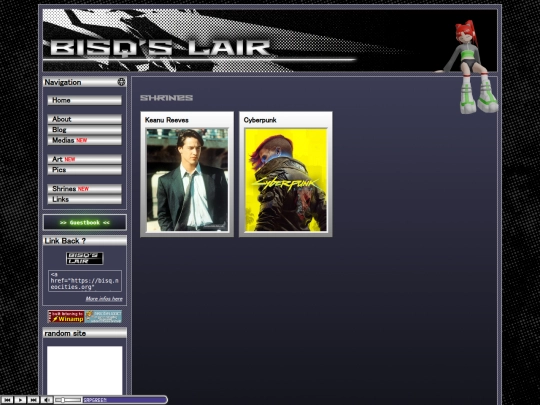This screenshot has width=540, height=405.
Task: Open the Cyberpunk shrine cover image
Action: [286, 180]
